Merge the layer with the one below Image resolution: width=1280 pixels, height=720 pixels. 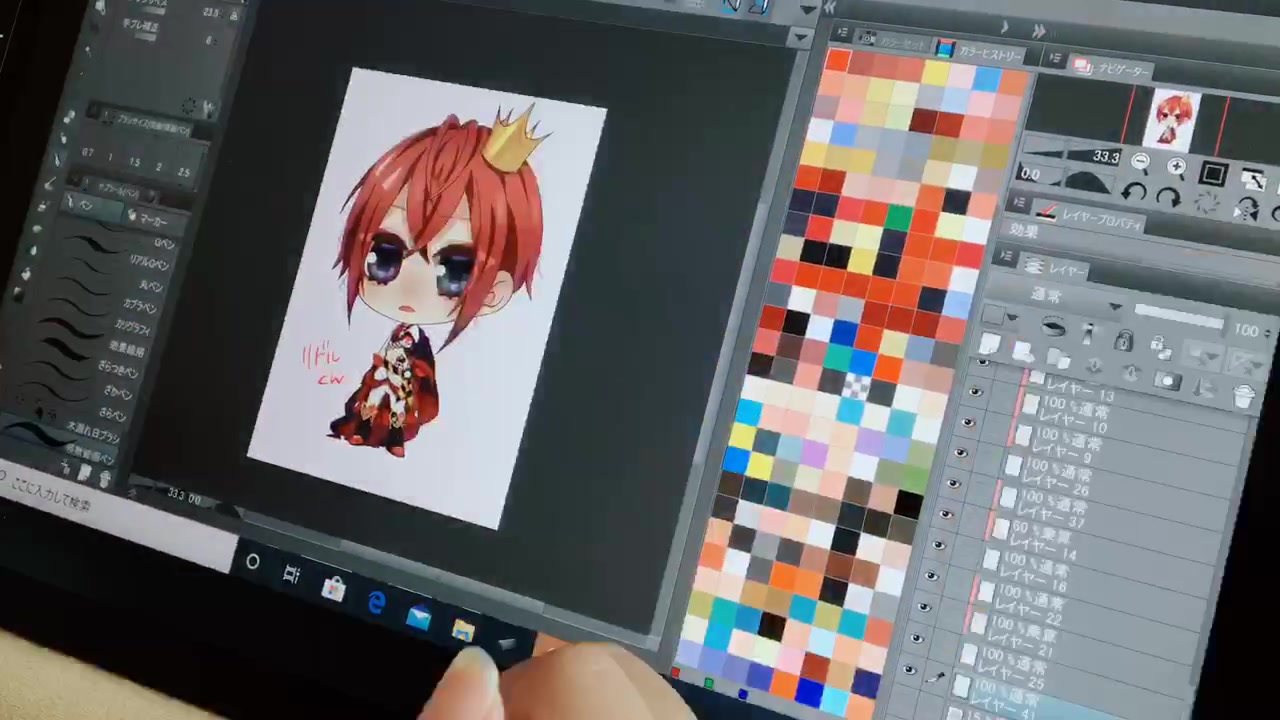[1129, 373]
